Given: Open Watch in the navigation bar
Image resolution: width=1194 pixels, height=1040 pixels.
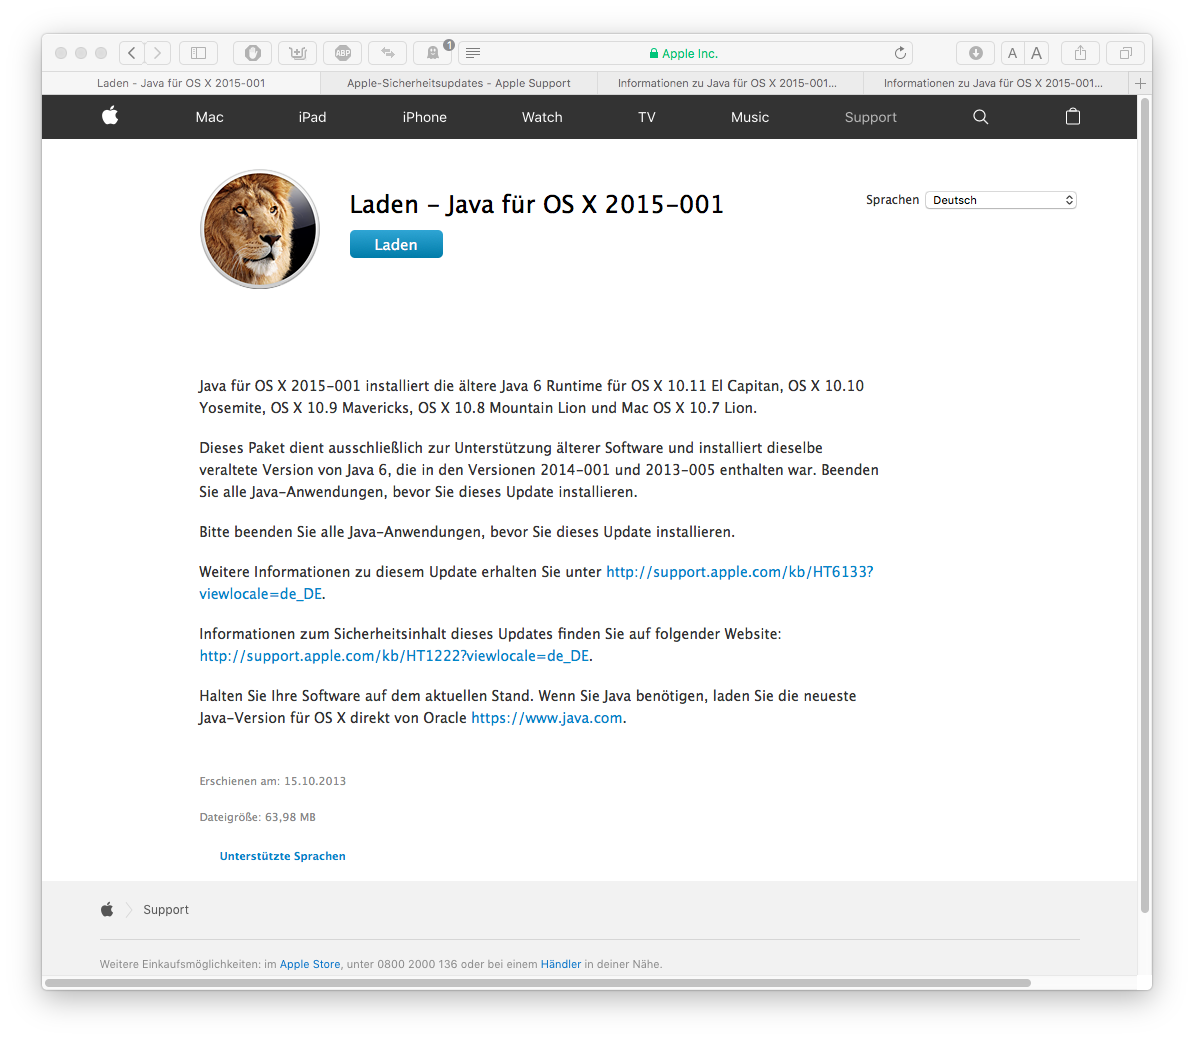Looking at the screenshot, I should click(x=542, y=117).
